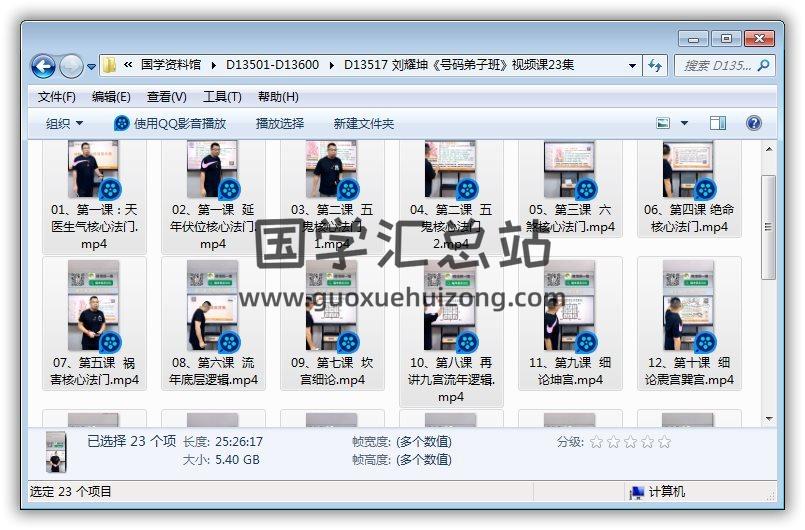Open the 帮助(H) menu

click(x=278, y=97)
